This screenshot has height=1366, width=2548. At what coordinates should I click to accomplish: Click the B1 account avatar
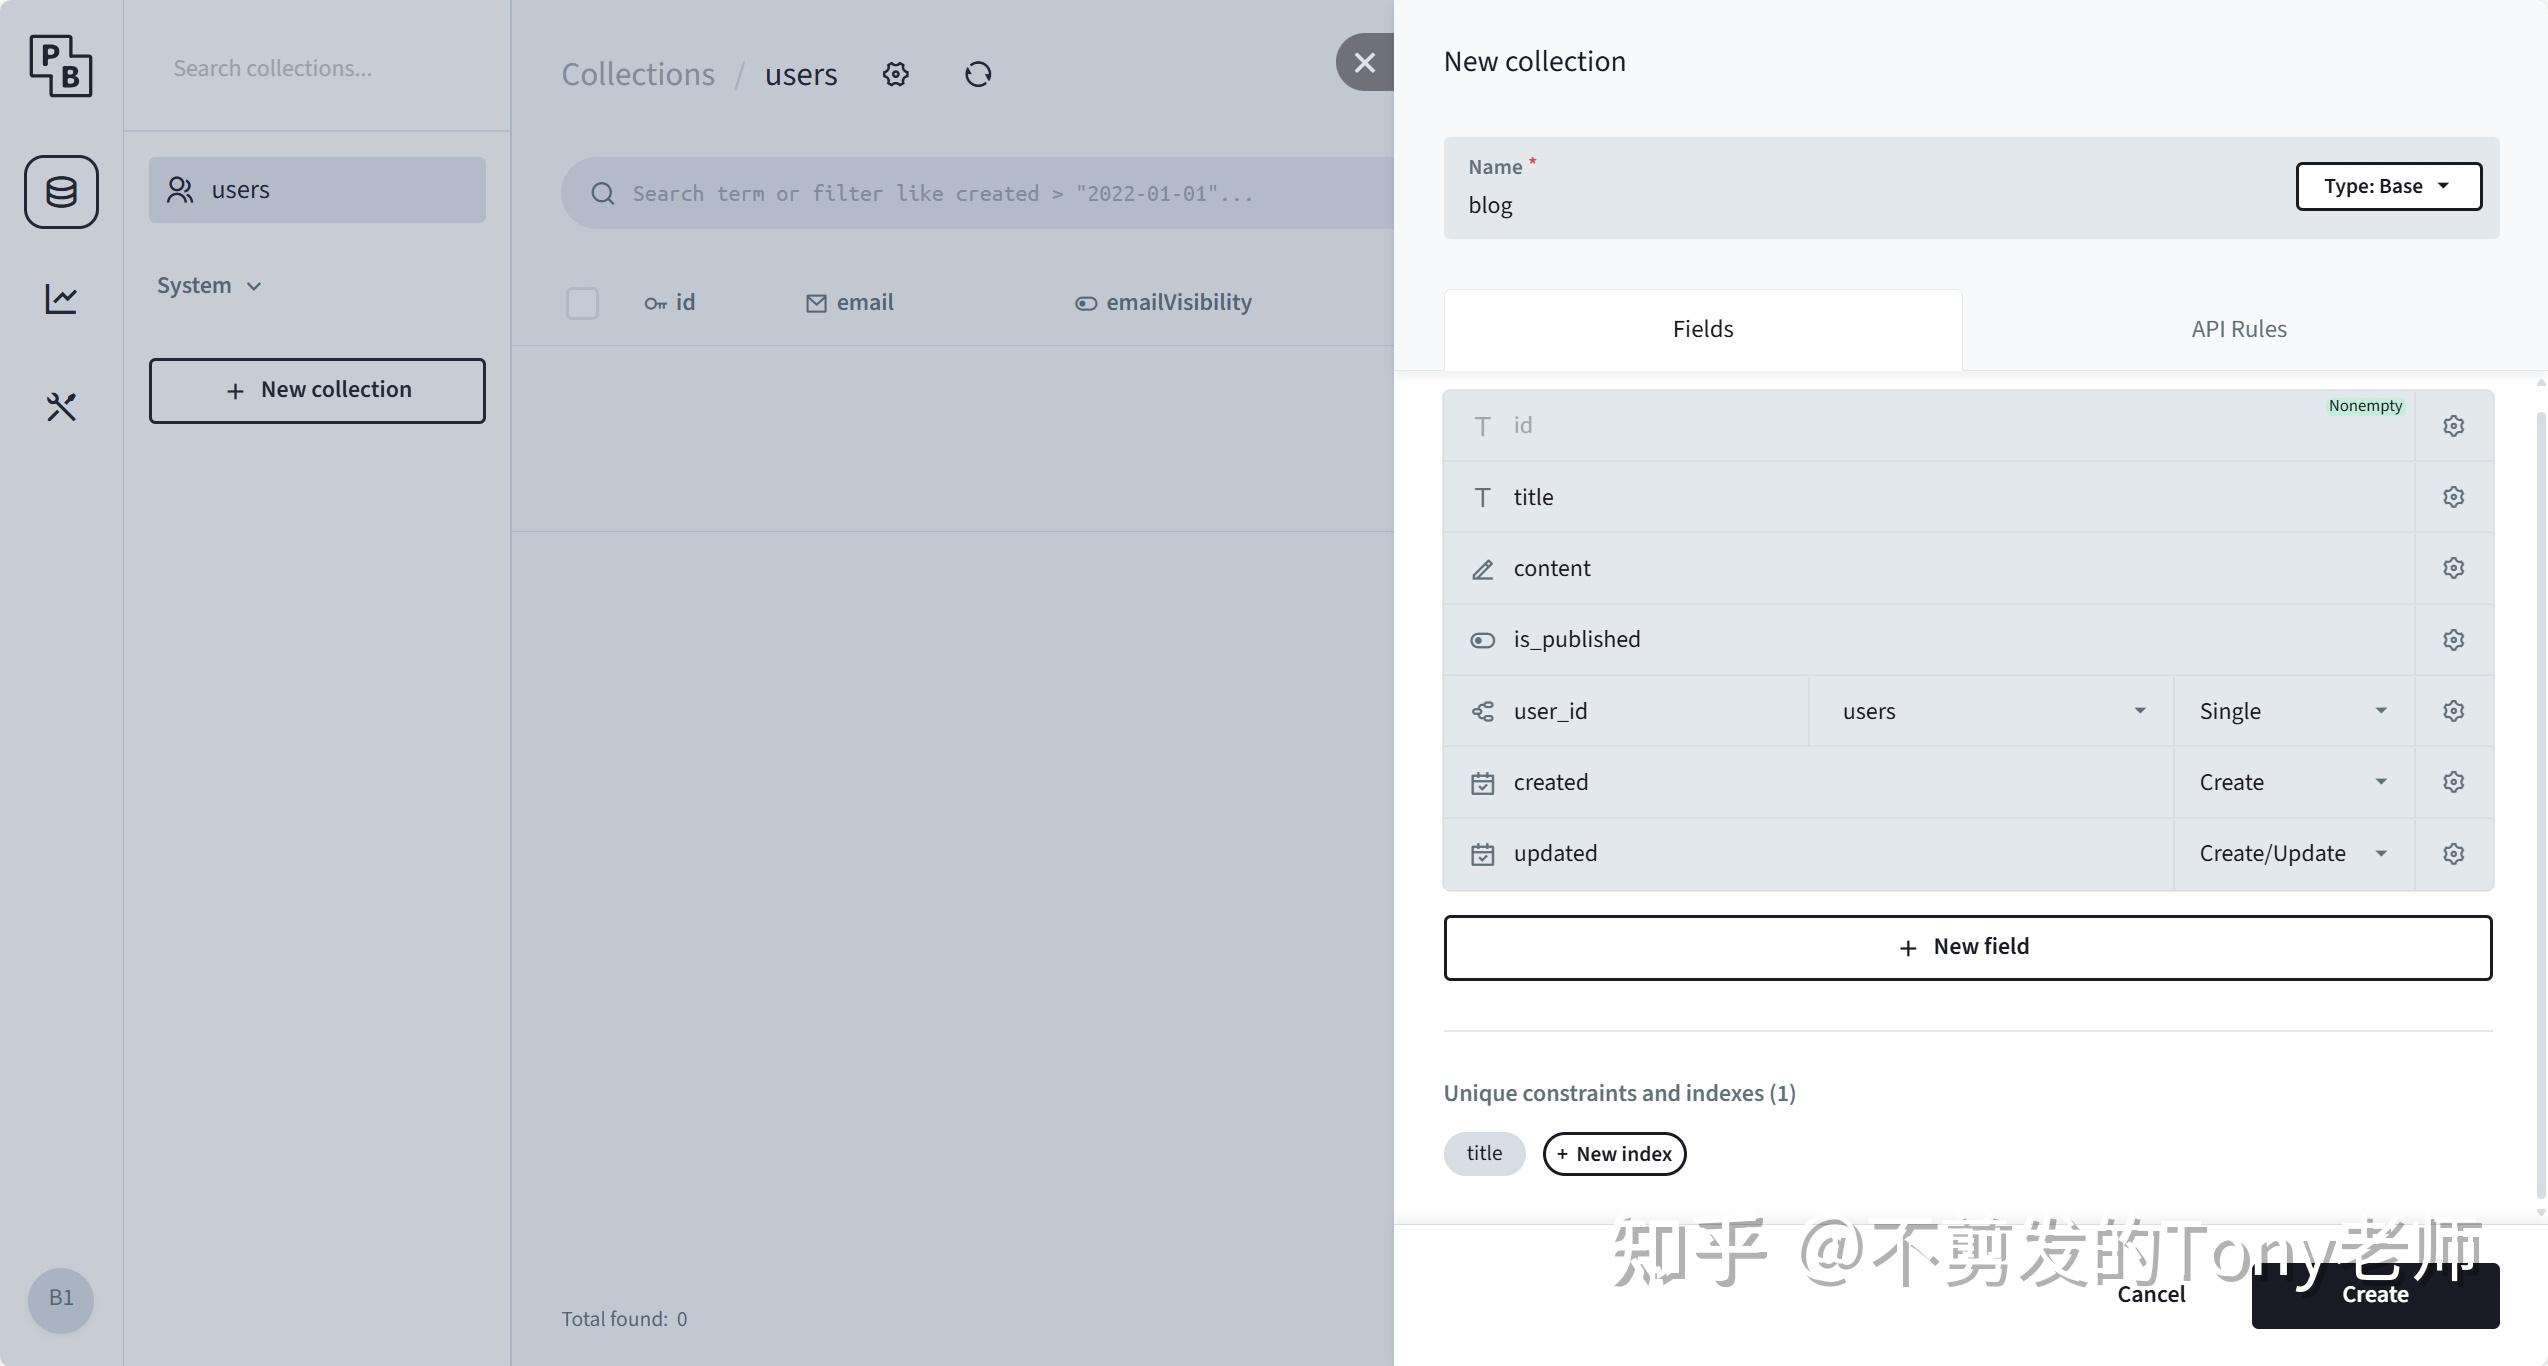point(60,1300)
